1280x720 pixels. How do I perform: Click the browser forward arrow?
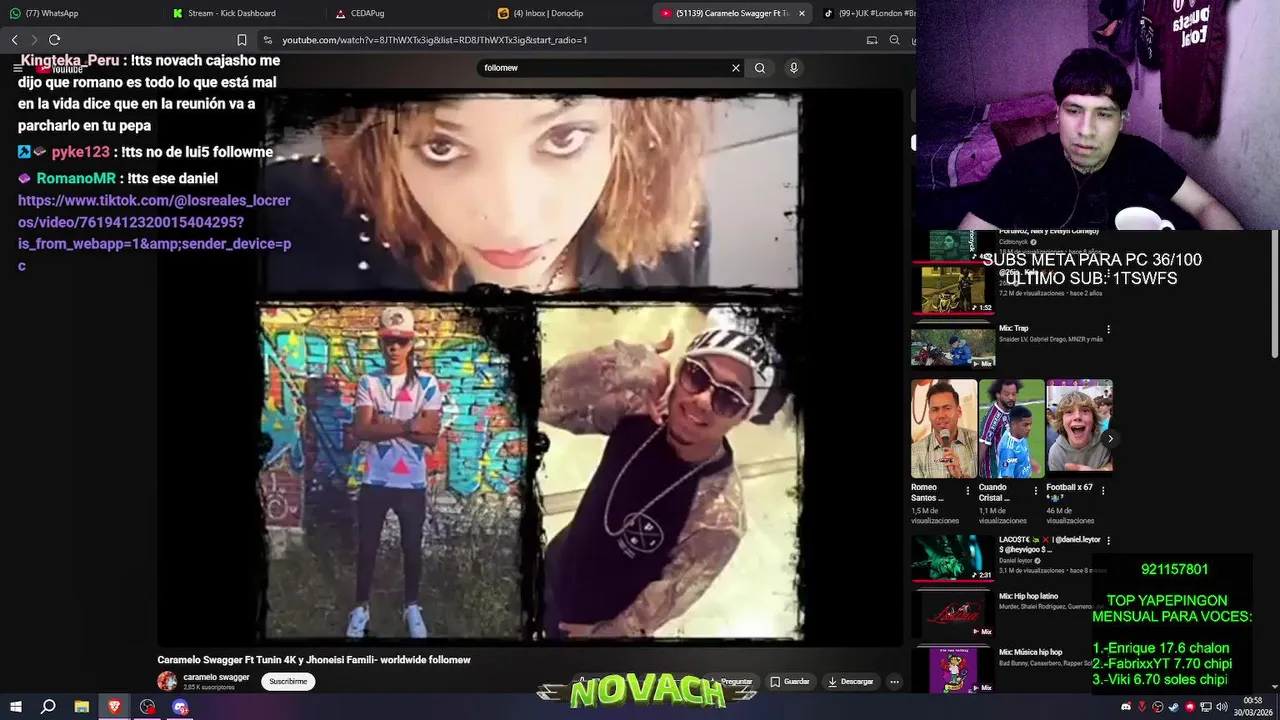pyautogui.click(x=33, y=40)
